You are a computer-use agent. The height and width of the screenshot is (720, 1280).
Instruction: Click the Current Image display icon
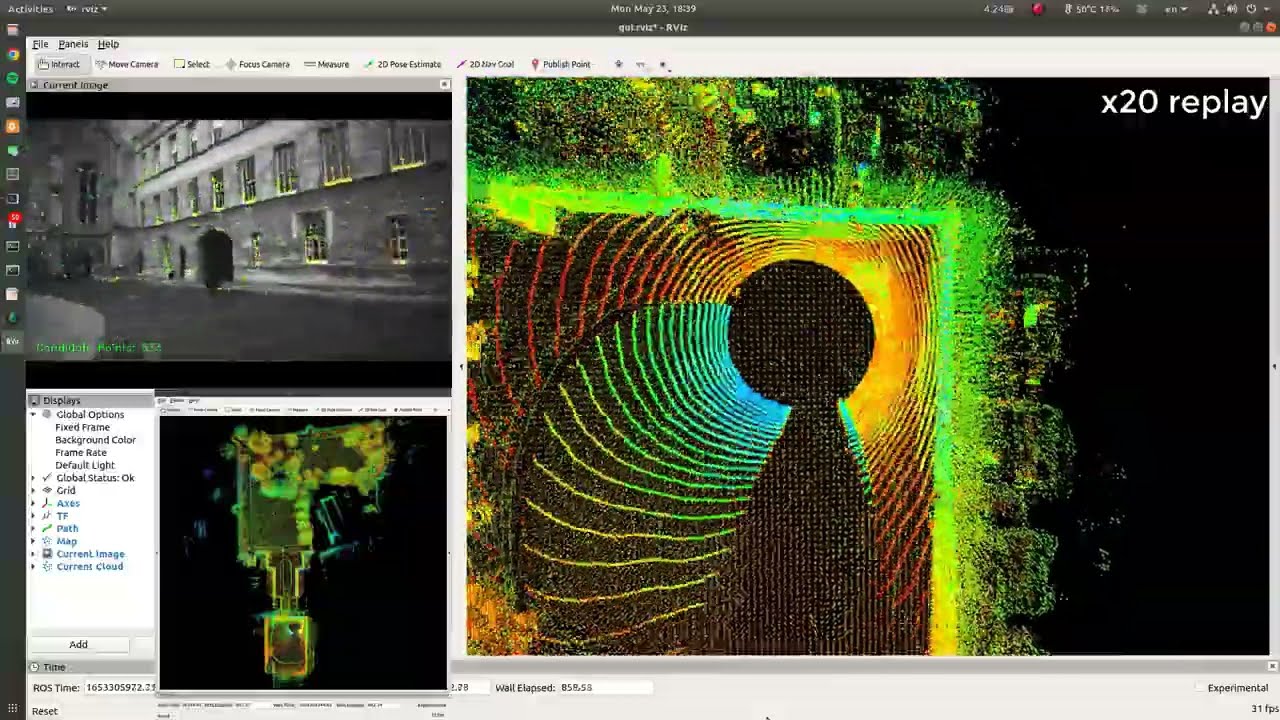click(47, 554)
